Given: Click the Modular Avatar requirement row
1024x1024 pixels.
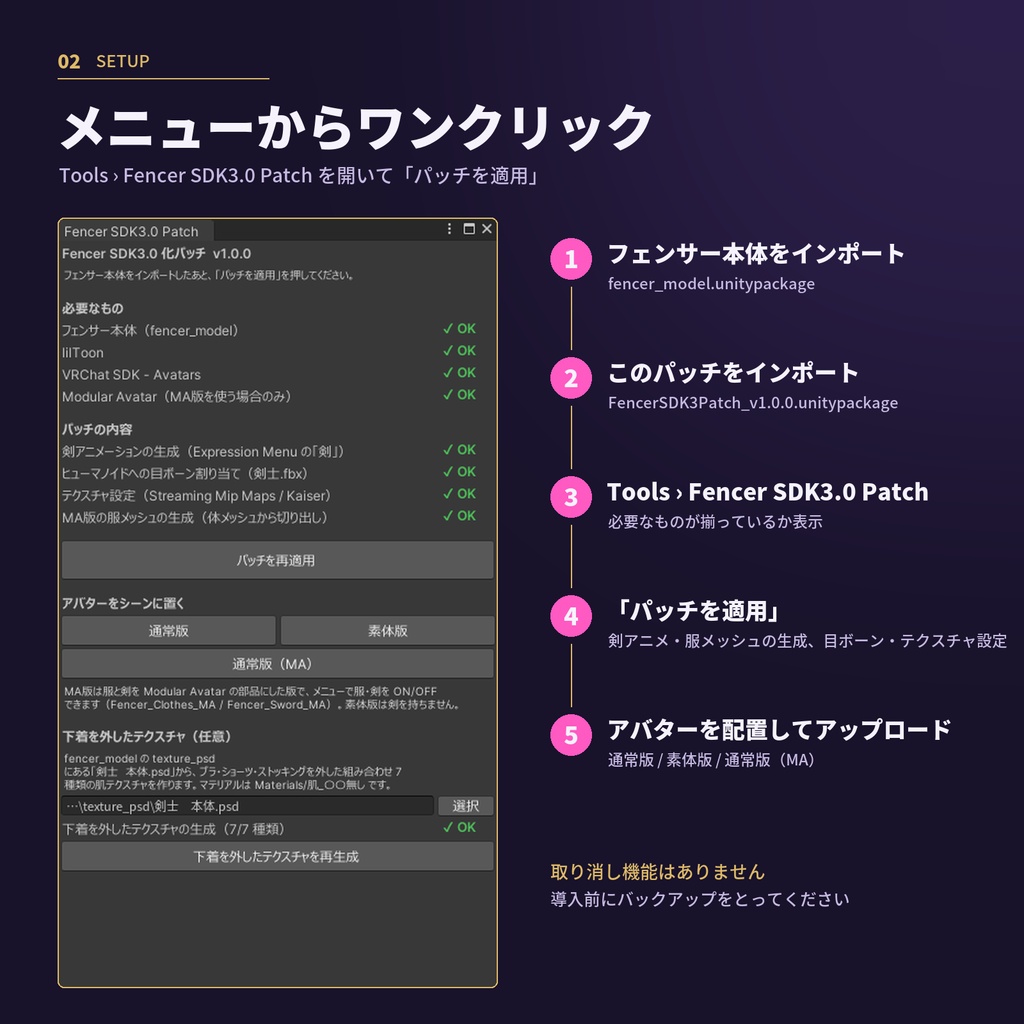Looking at the screenshot, I should [269, 396].
